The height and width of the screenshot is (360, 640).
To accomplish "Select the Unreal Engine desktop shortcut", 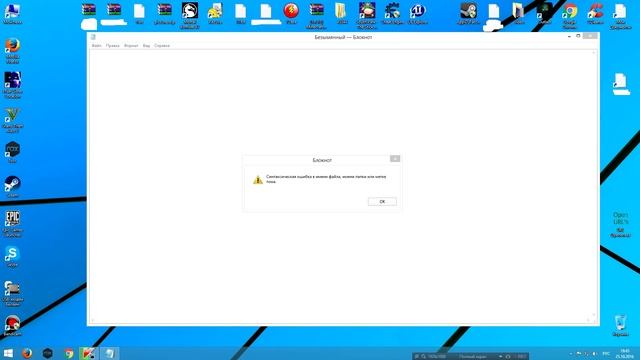I will pos(417,13).
